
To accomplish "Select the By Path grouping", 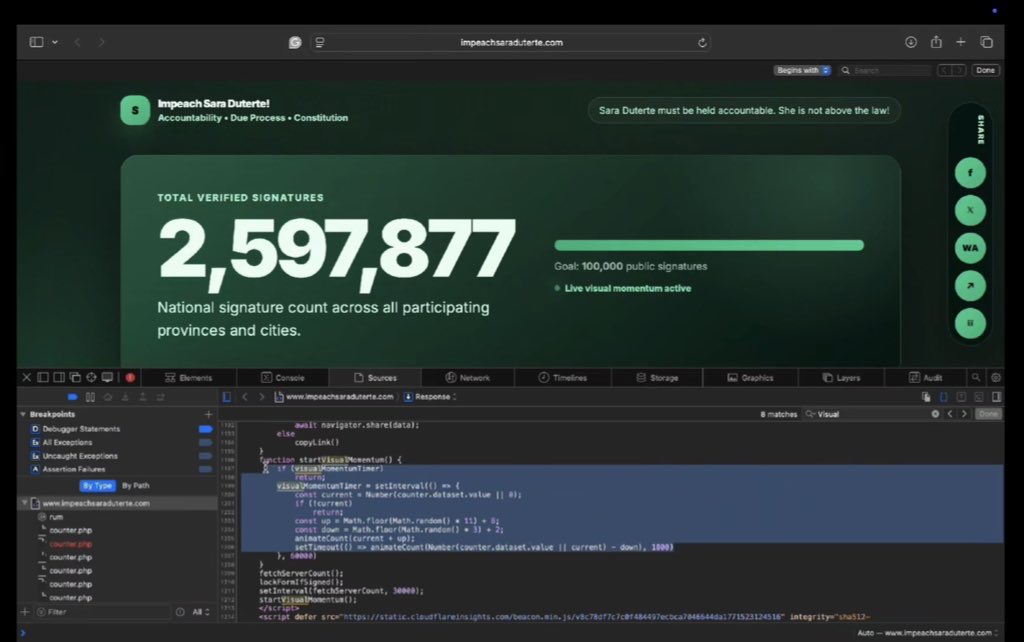I will (x=136, y=486).
